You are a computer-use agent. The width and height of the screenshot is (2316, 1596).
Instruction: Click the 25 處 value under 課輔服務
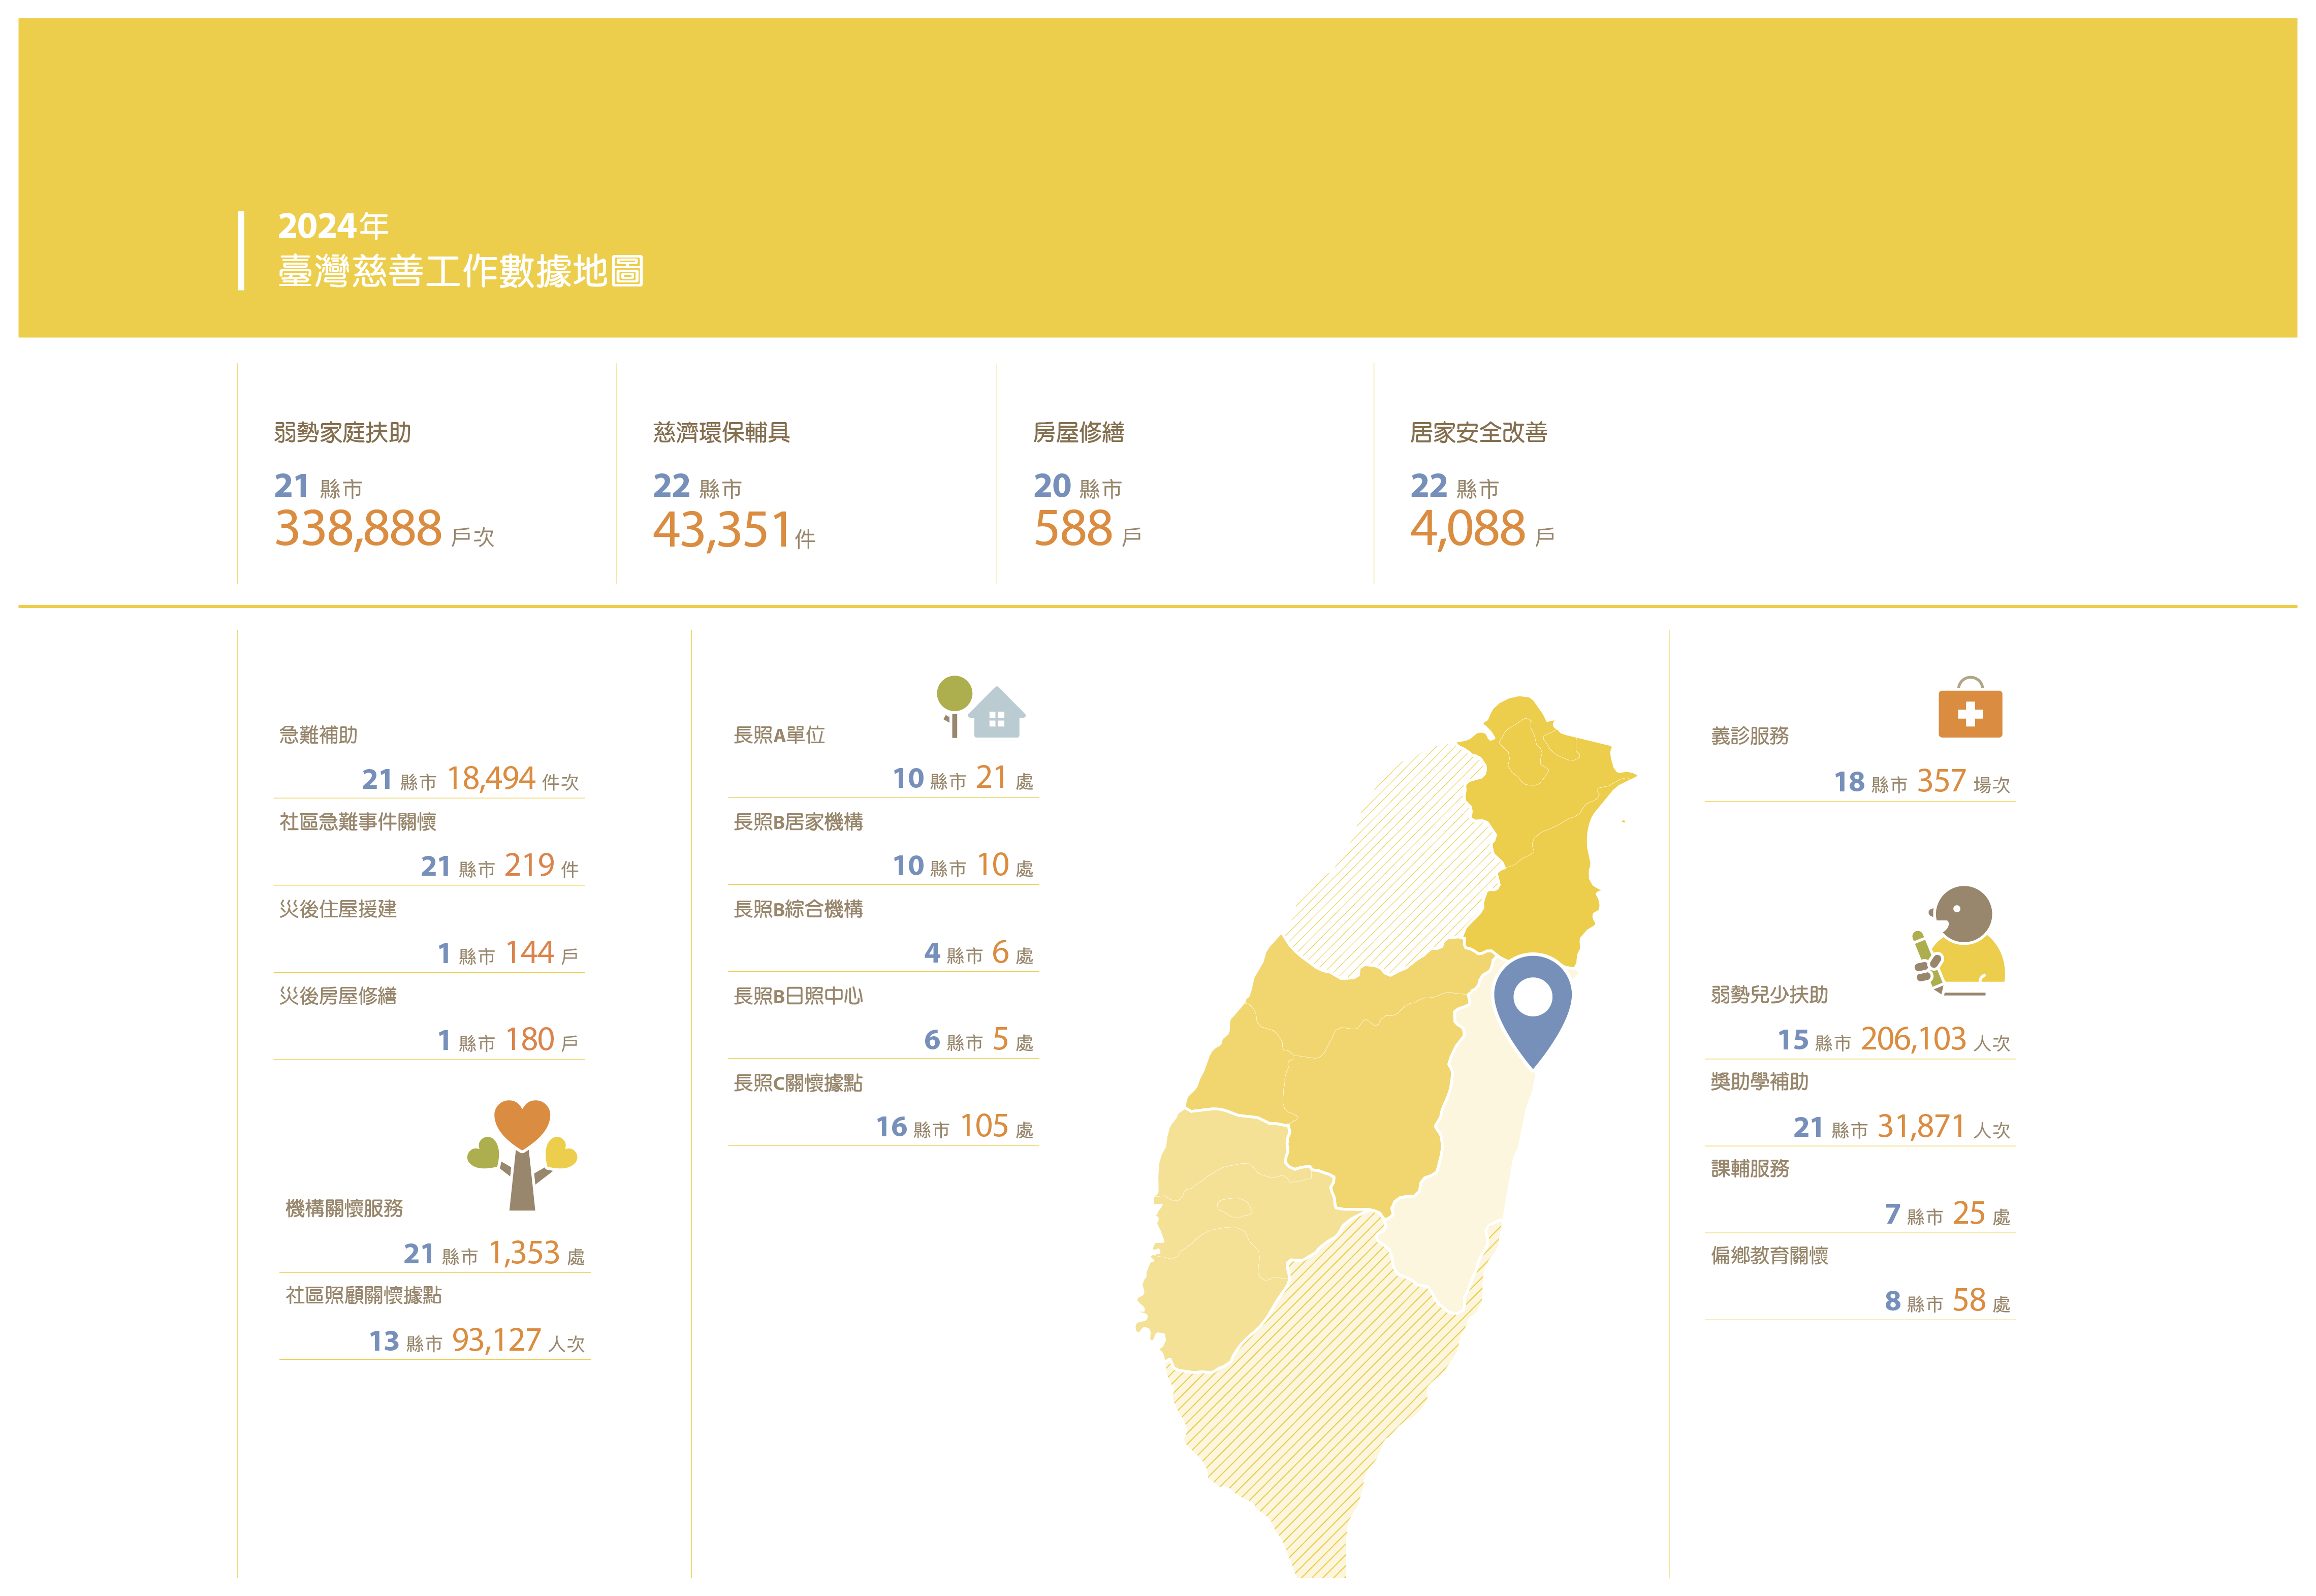point(1981,1213)
